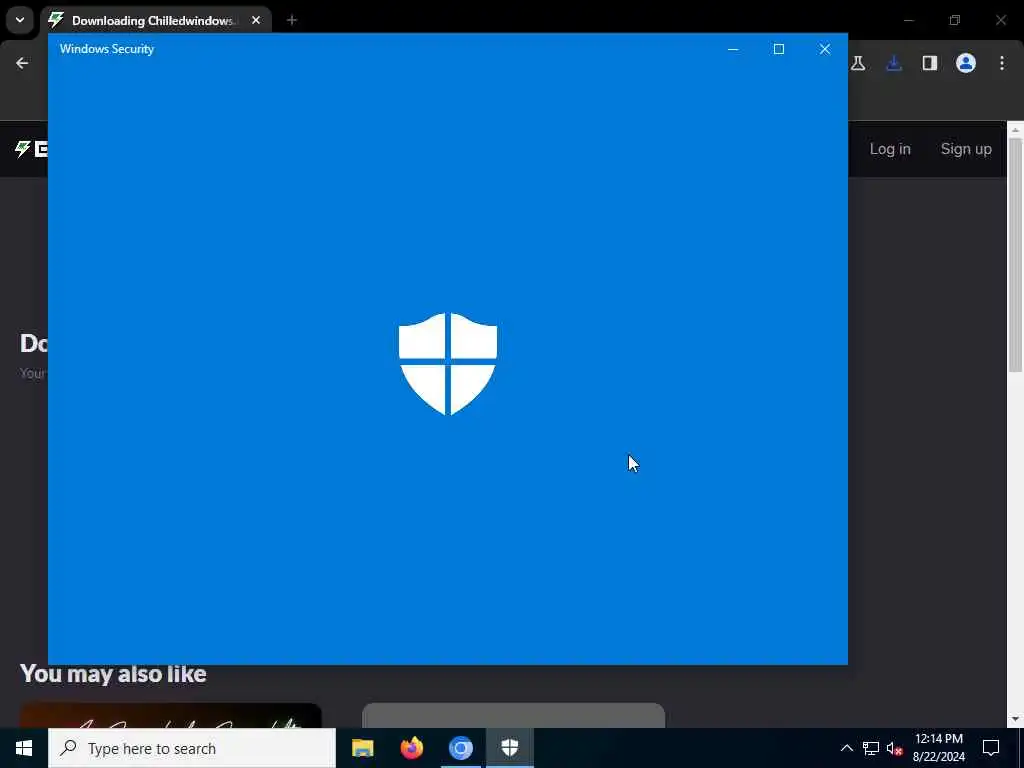Viewport: 1024px width, 768px height.
Task: Show hidden system tray icons
Action: point(846,748)
